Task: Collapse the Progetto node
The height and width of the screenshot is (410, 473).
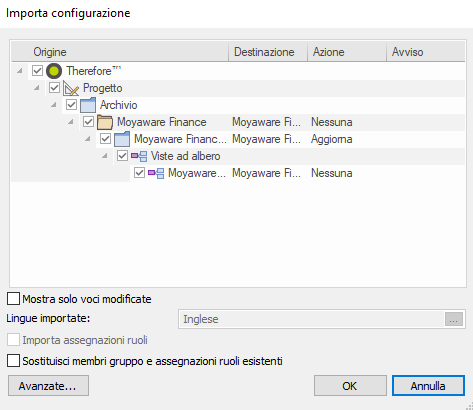Action: click(x=37, y=88)
